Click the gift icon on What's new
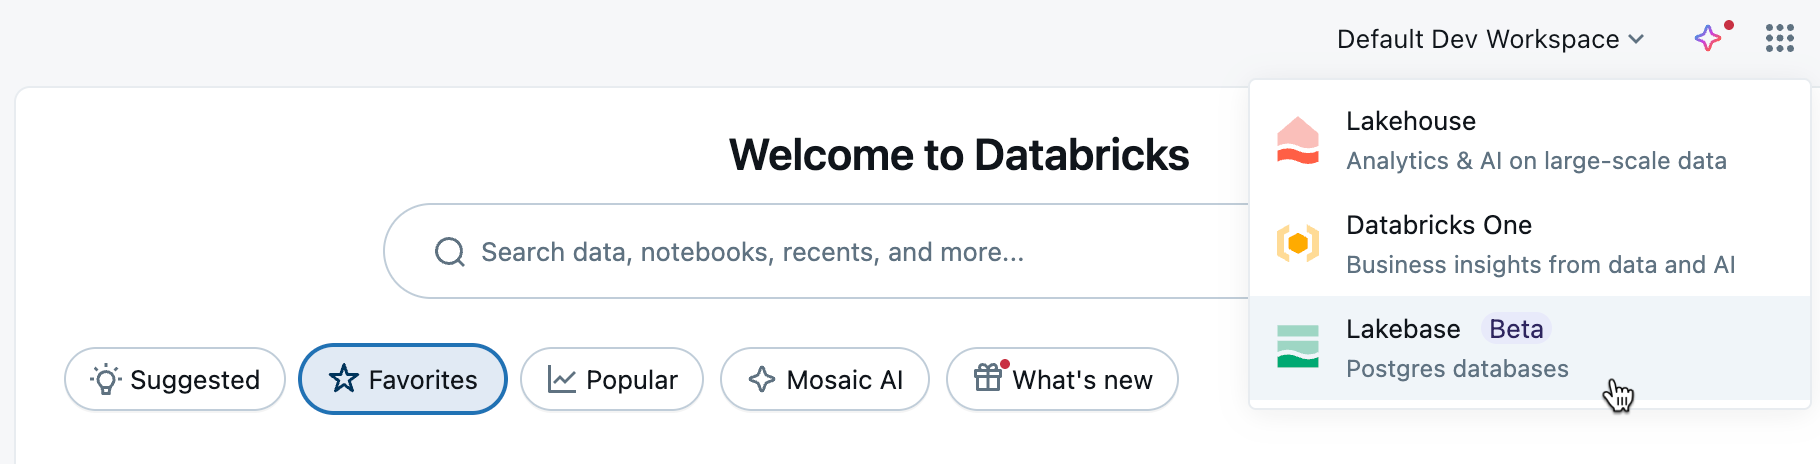The image size is (1820, 464). pos(988,378)
